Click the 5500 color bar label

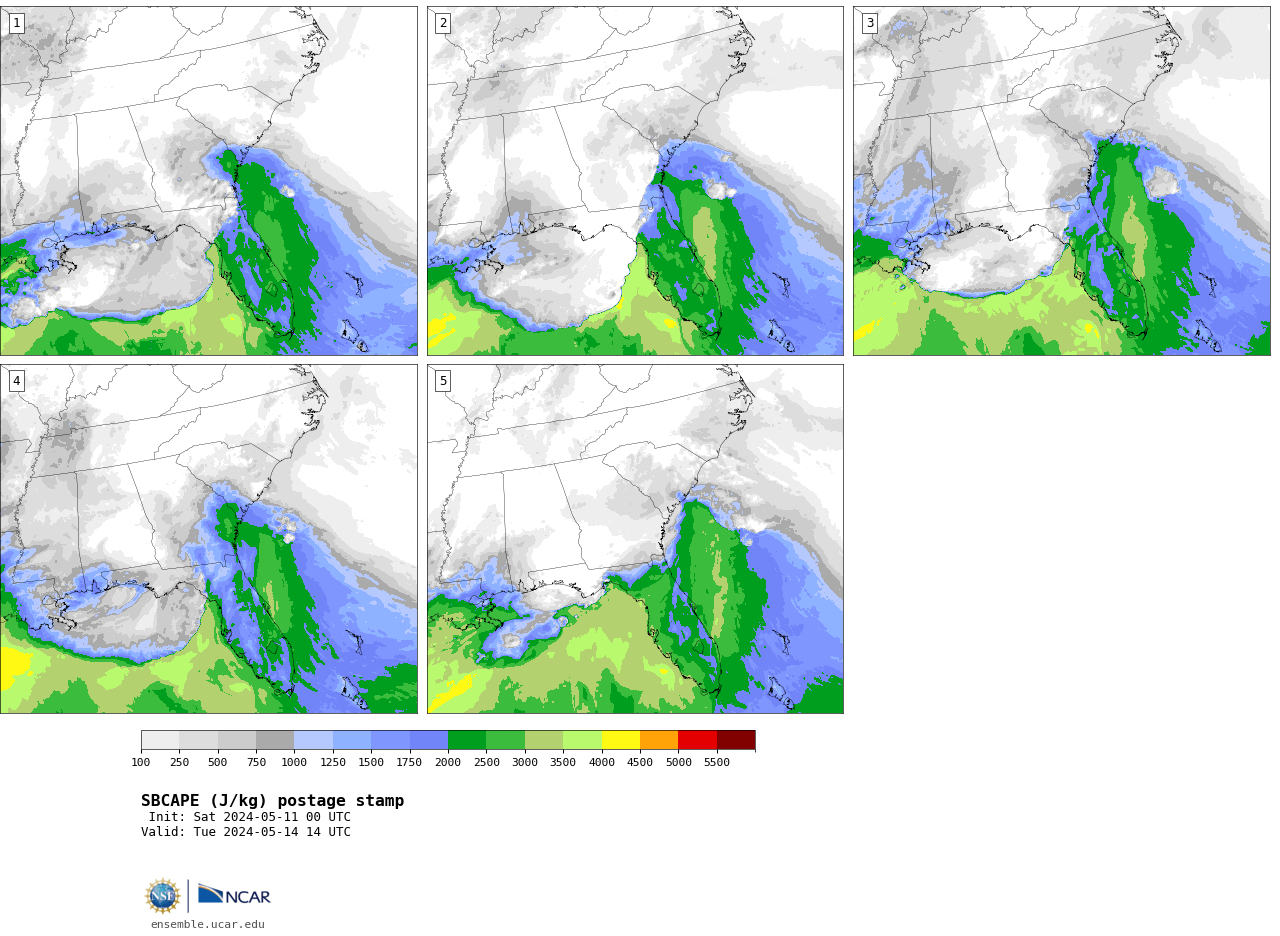point(717,763)
